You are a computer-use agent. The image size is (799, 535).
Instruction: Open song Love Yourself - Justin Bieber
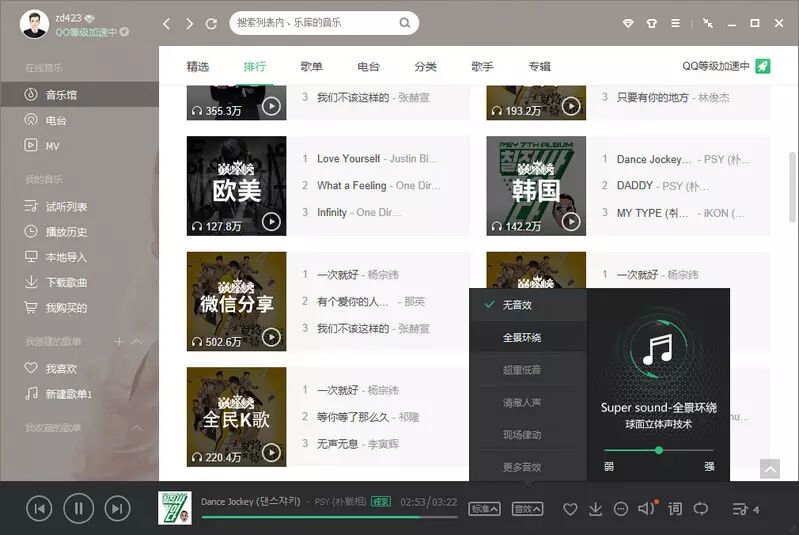(377, 158)
